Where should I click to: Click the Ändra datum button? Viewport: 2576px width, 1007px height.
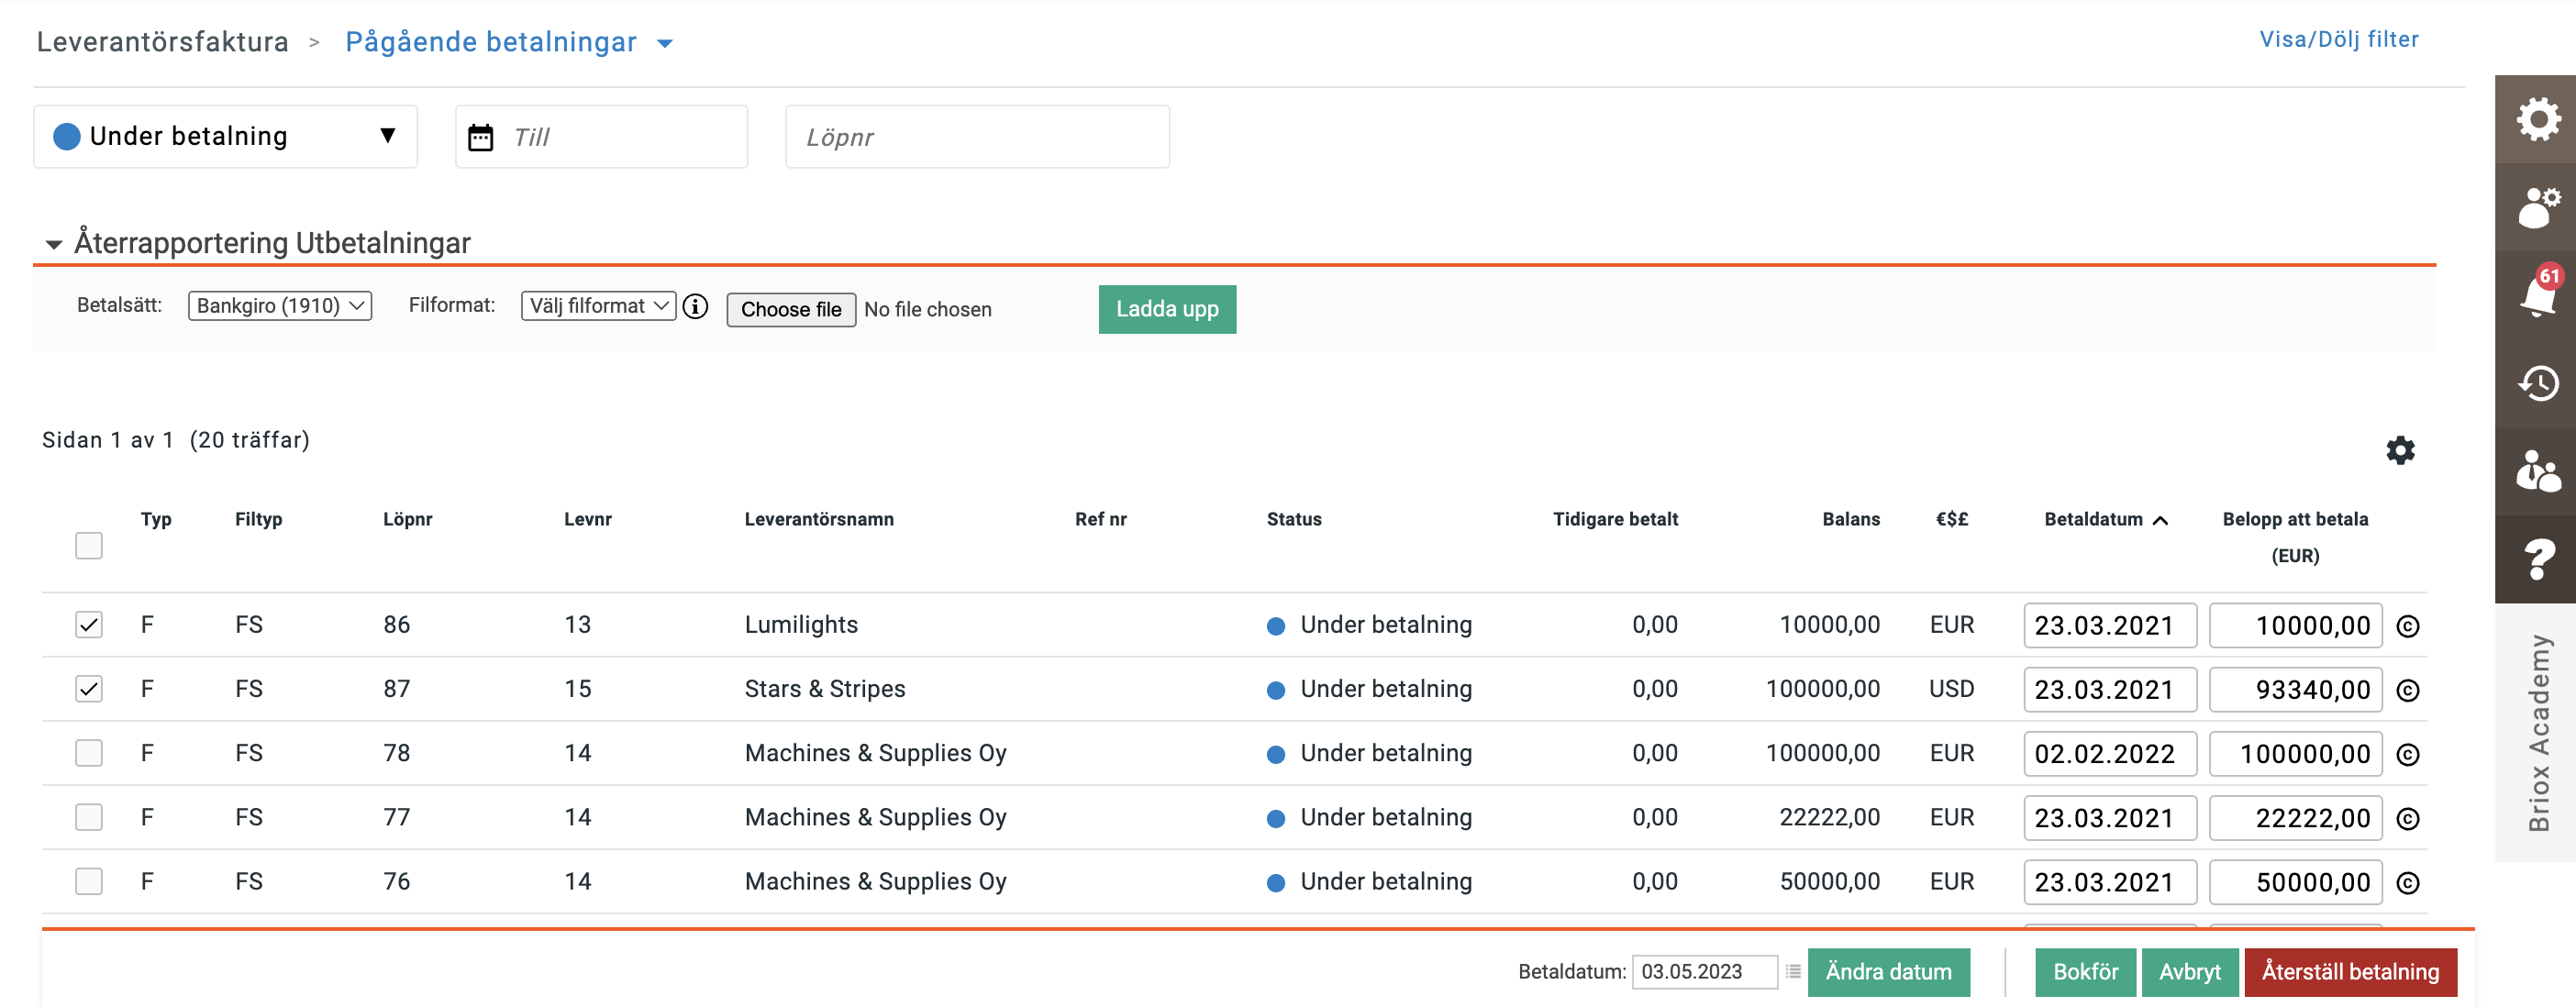coord(1888,972)
